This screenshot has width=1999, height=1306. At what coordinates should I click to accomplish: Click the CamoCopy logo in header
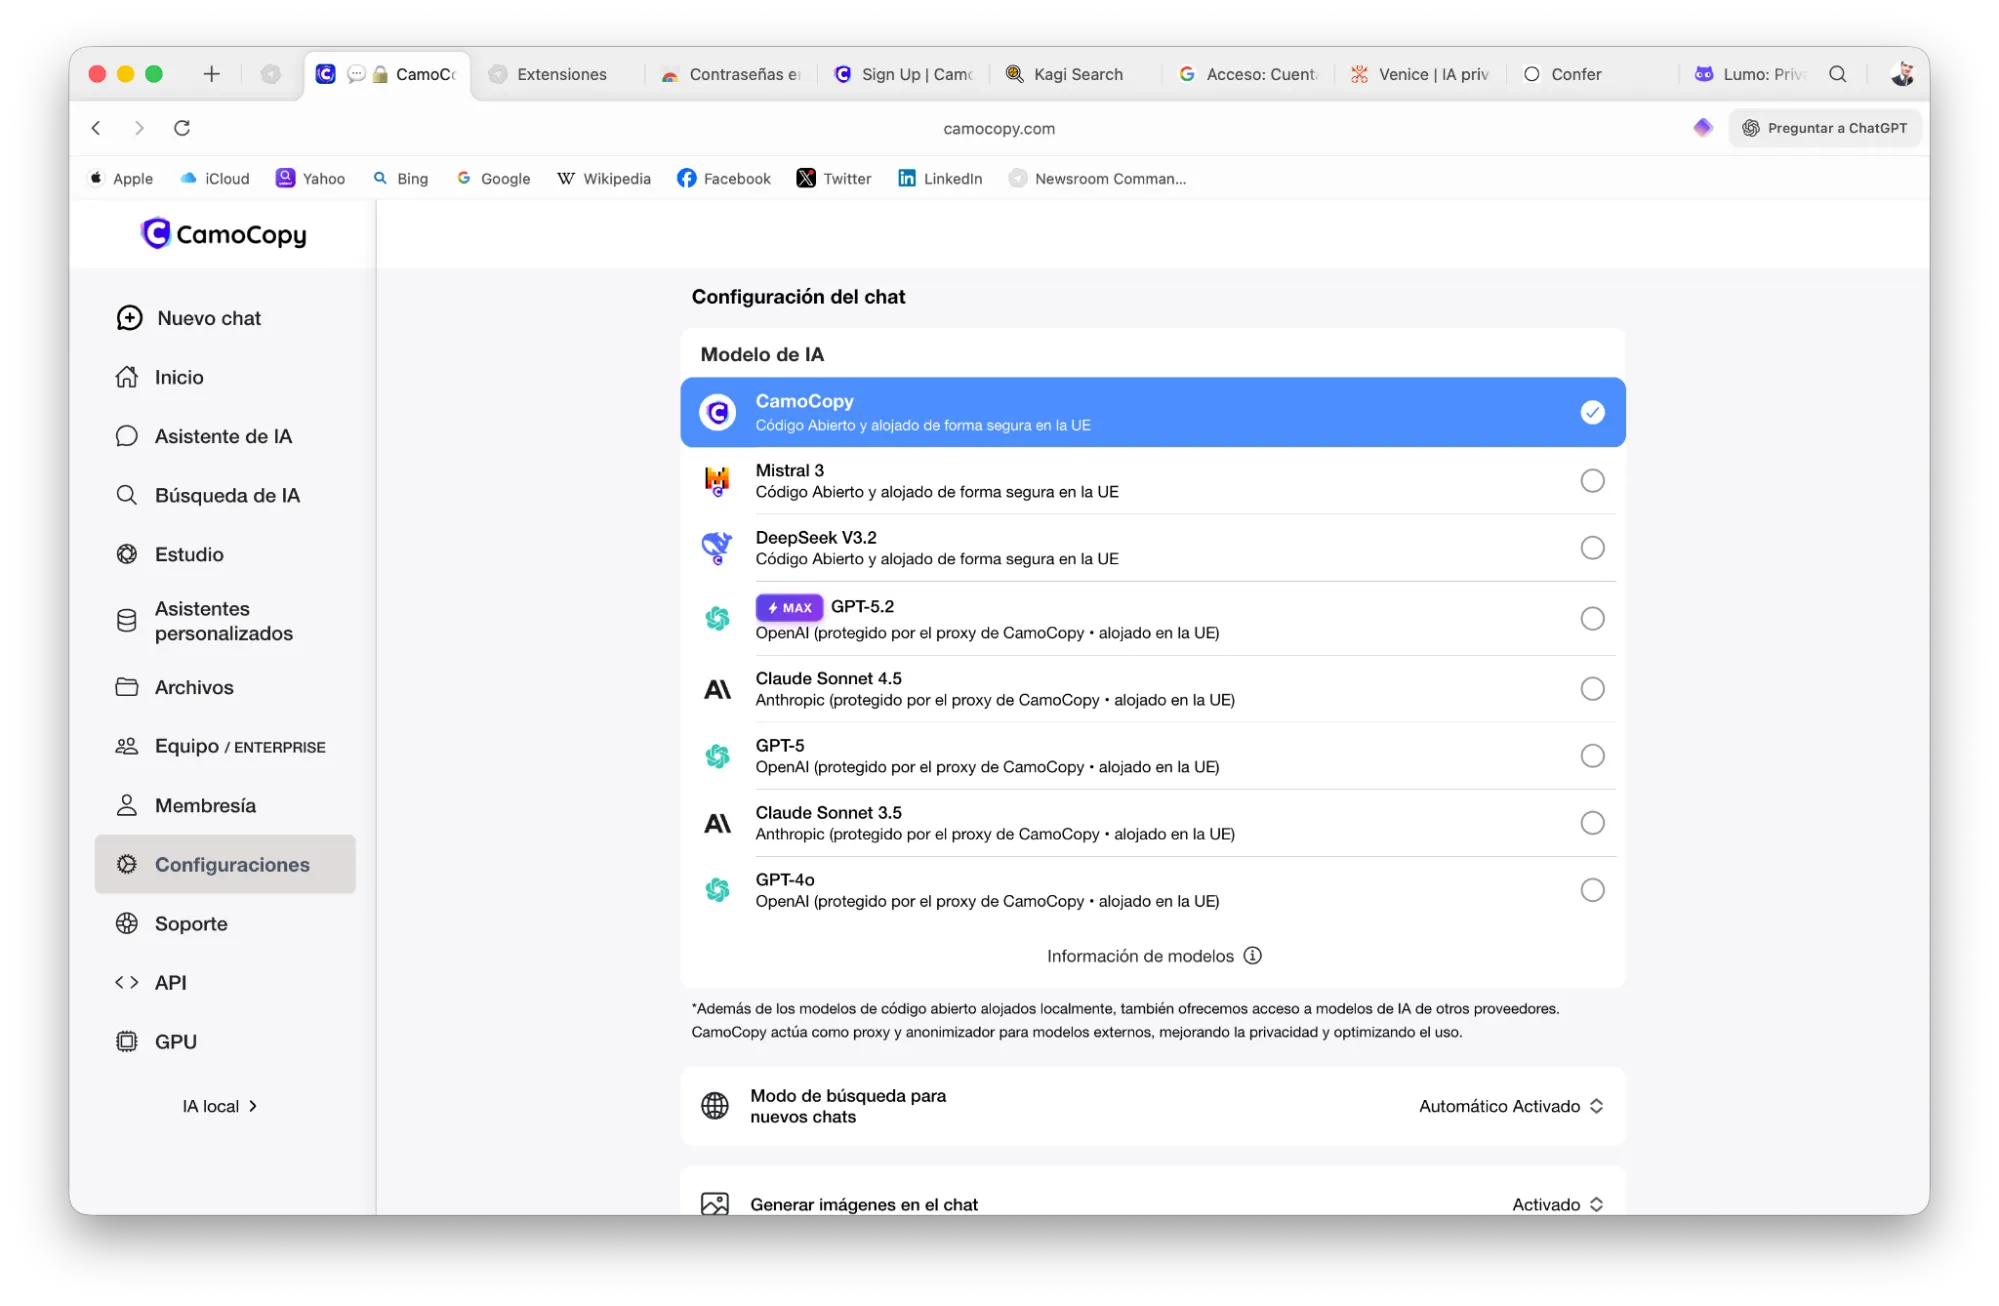(x=224, y=234)
